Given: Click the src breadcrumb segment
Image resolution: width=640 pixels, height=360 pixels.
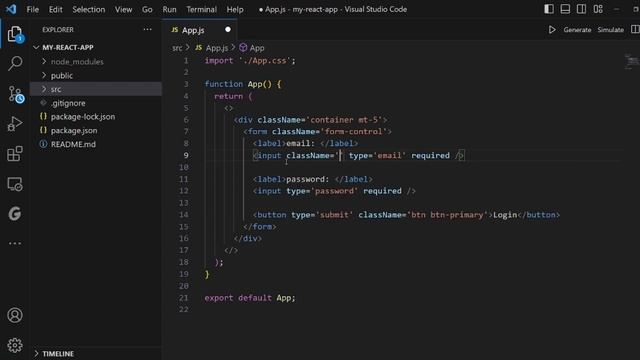Looking at the screenshot, I should (177, 48).
